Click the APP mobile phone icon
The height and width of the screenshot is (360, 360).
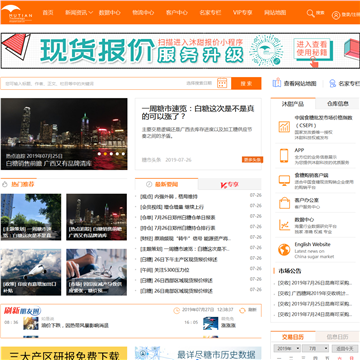click(284, 155)
